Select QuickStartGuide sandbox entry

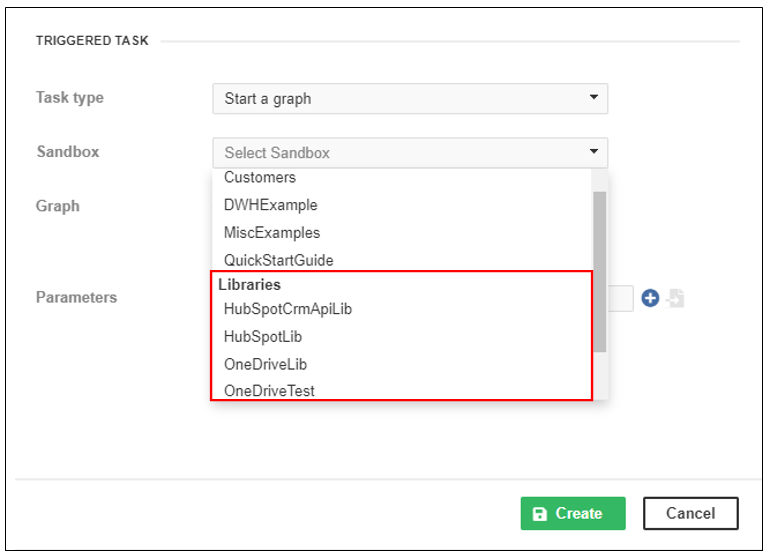[x=279, y=260]
